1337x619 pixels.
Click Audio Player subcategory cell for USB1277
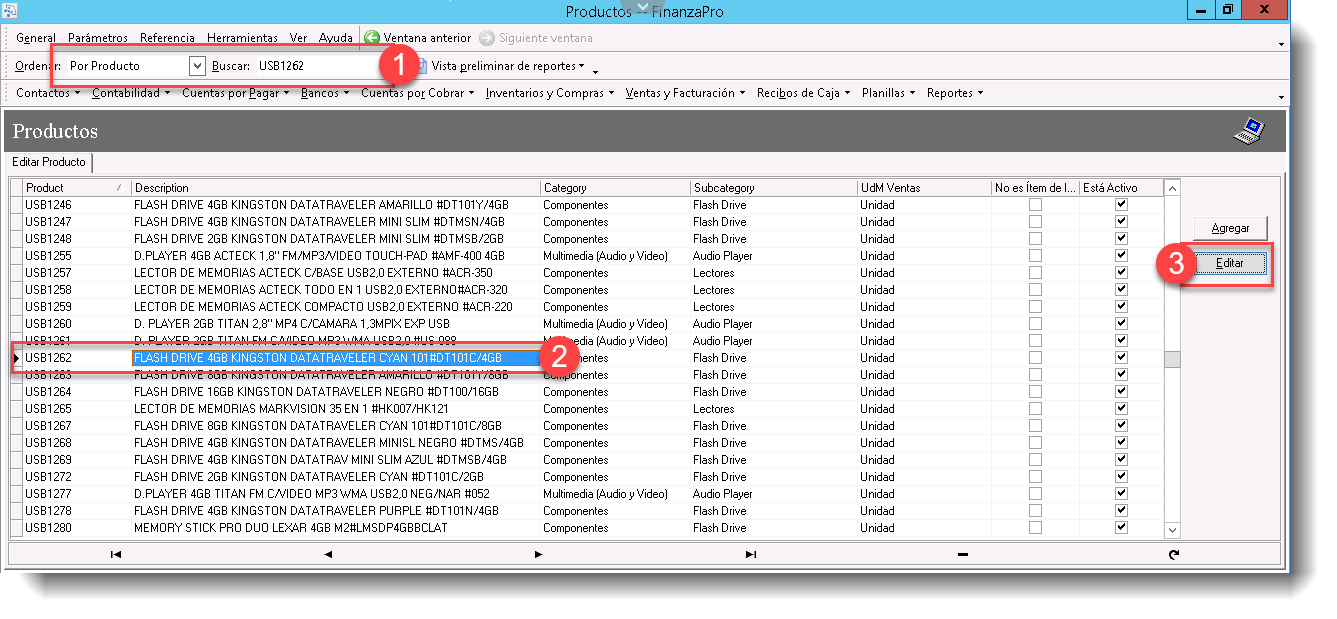pos(774,494)
